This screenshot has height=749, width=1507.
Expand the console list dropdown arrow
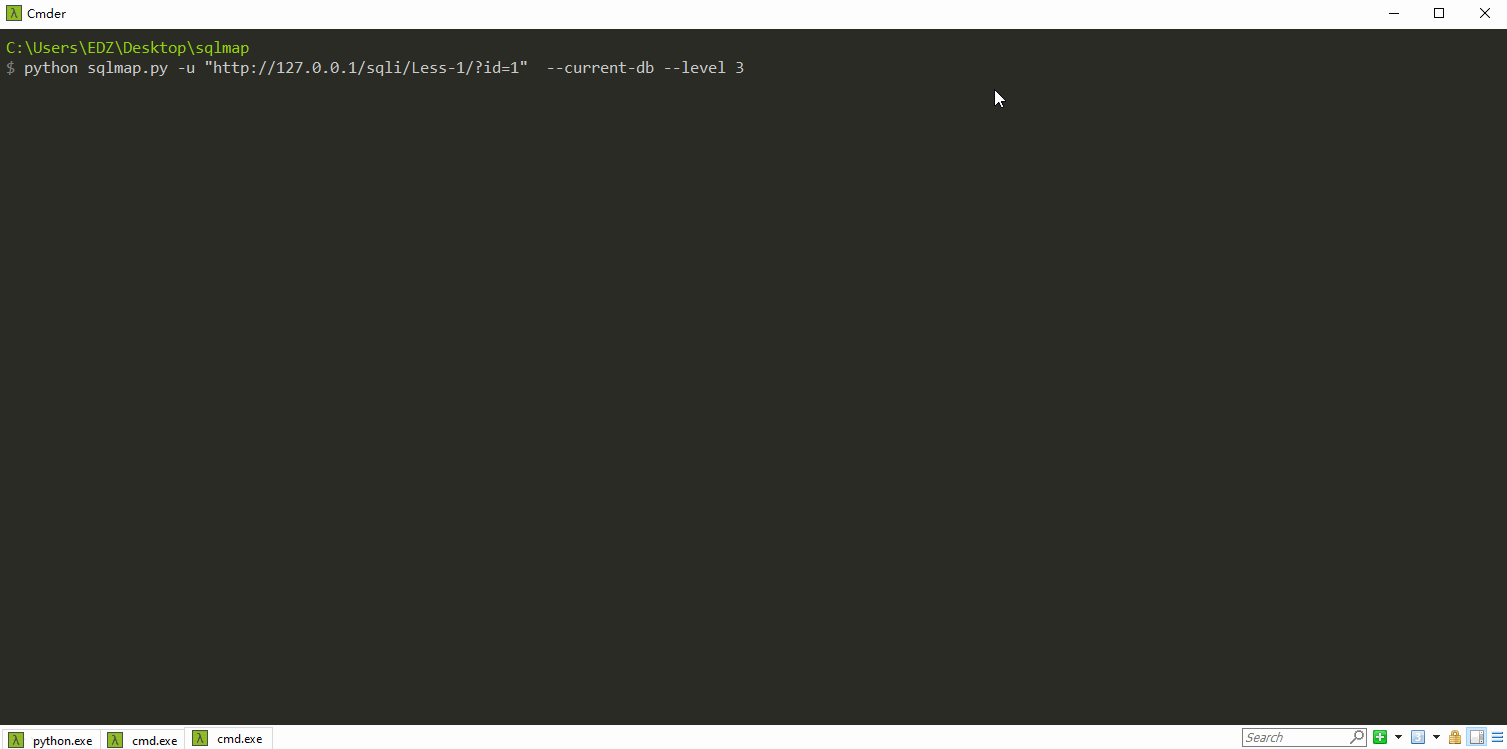1436,738
